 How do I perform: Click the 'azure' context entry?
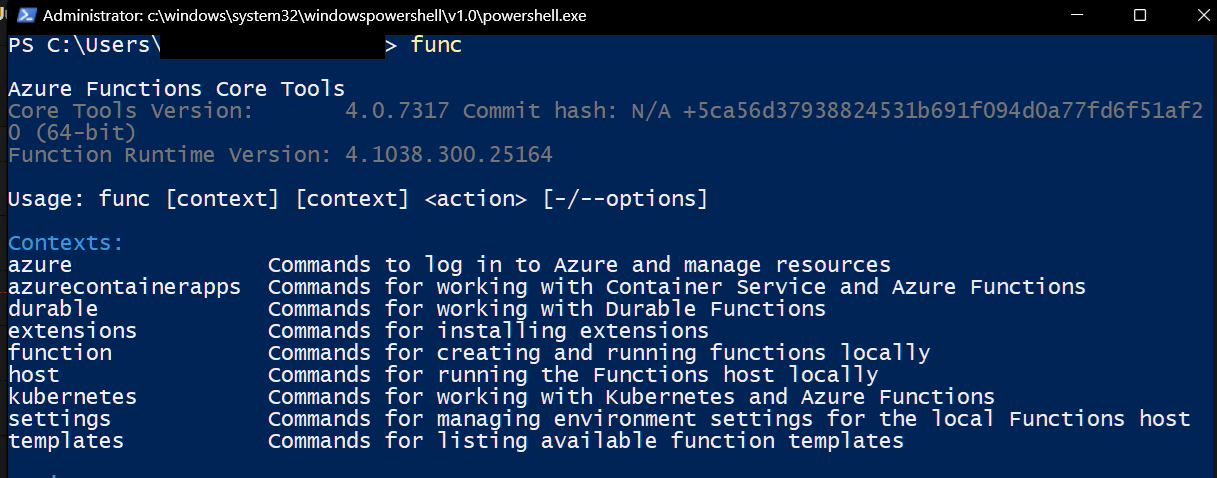coord(40,265)
